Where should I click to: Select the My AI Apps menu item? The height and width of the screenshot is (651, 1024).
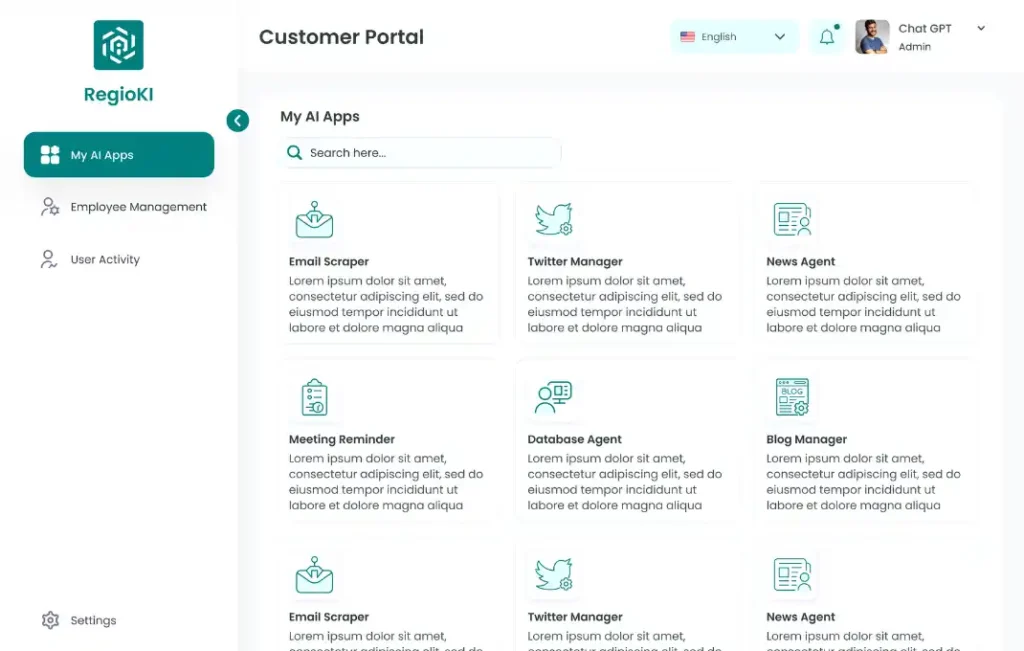[x=119, y=155]
